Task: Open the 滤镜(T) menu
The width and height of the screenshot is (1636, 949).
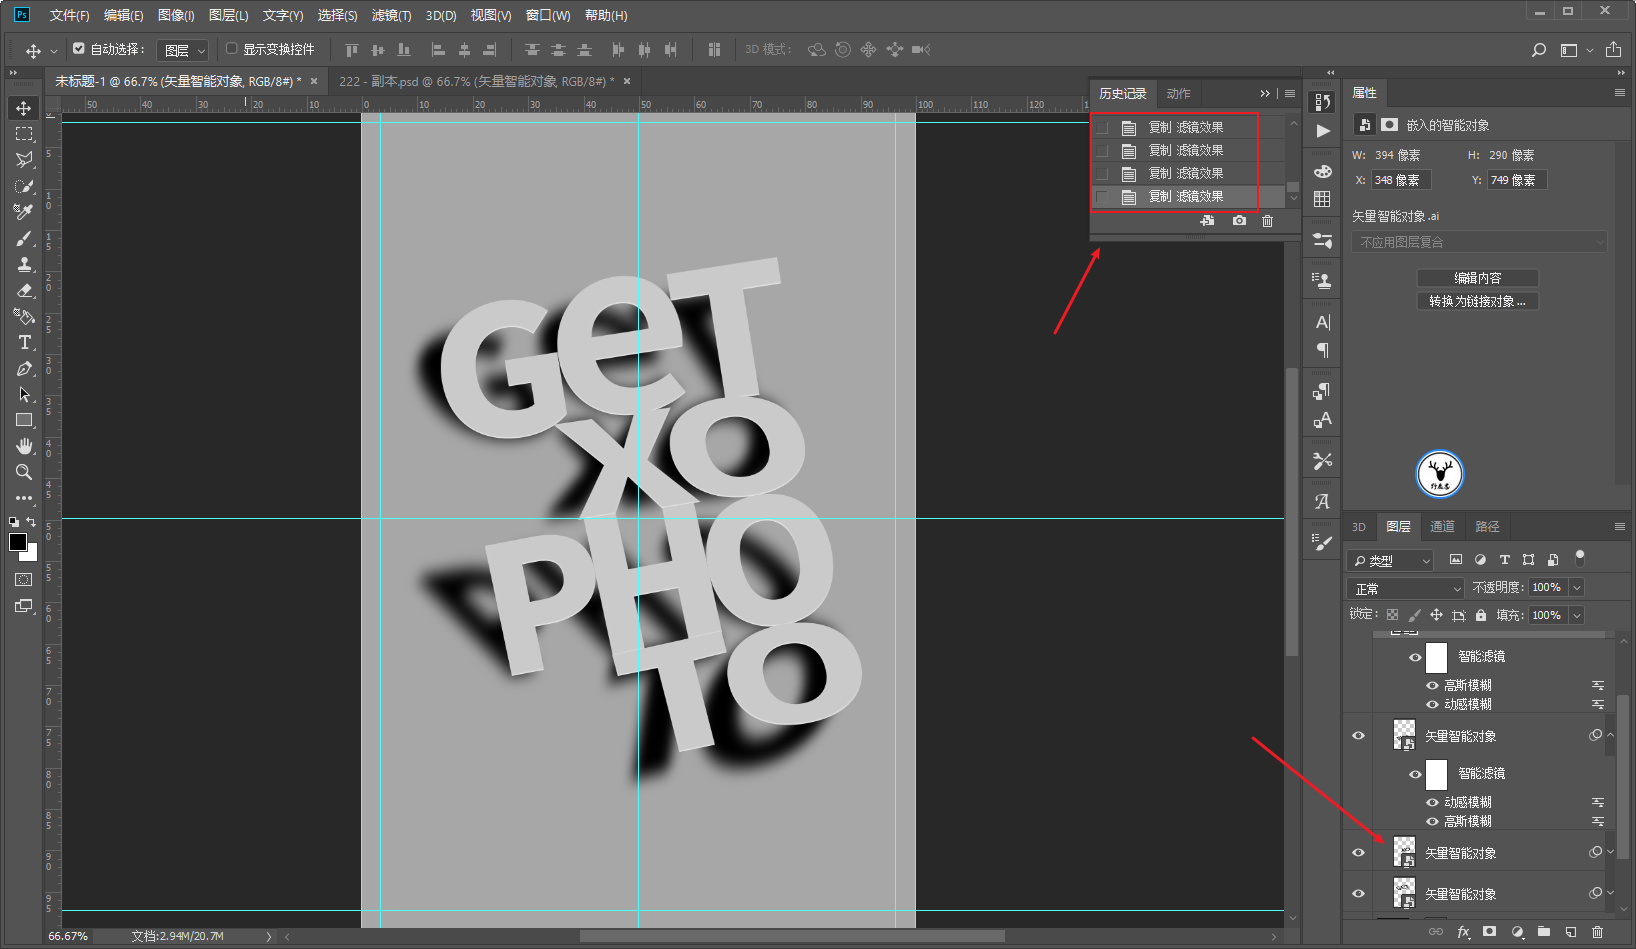Action: [x=391, y=15]
